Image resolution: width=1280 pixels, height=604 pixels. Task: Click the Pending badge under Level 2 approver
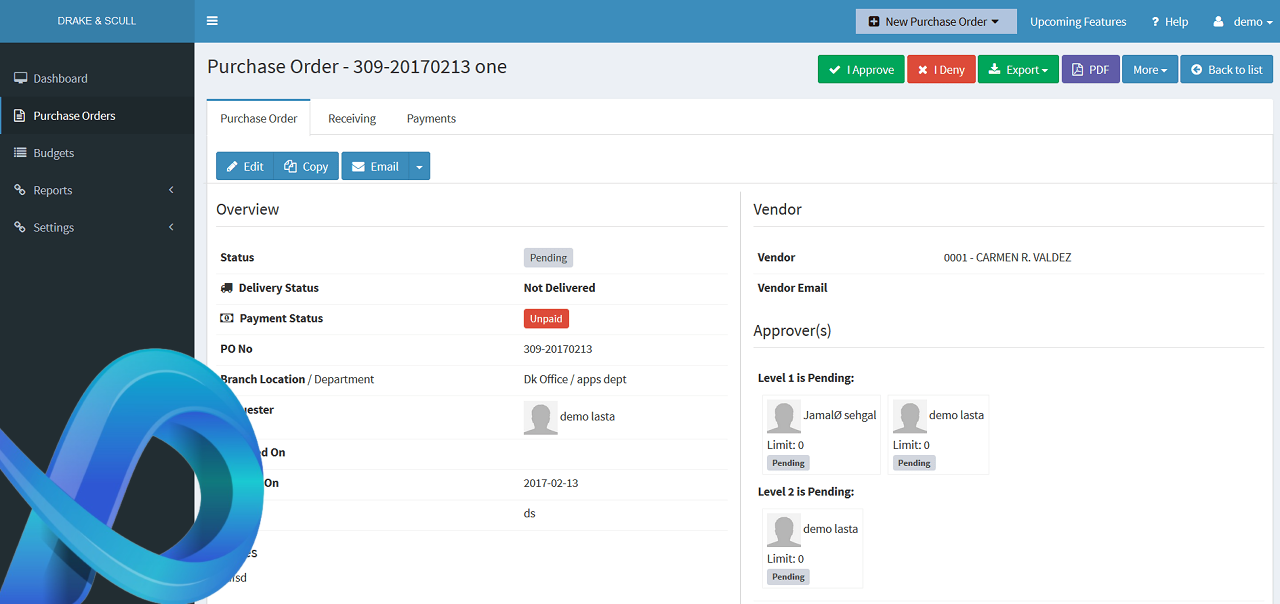788,577
